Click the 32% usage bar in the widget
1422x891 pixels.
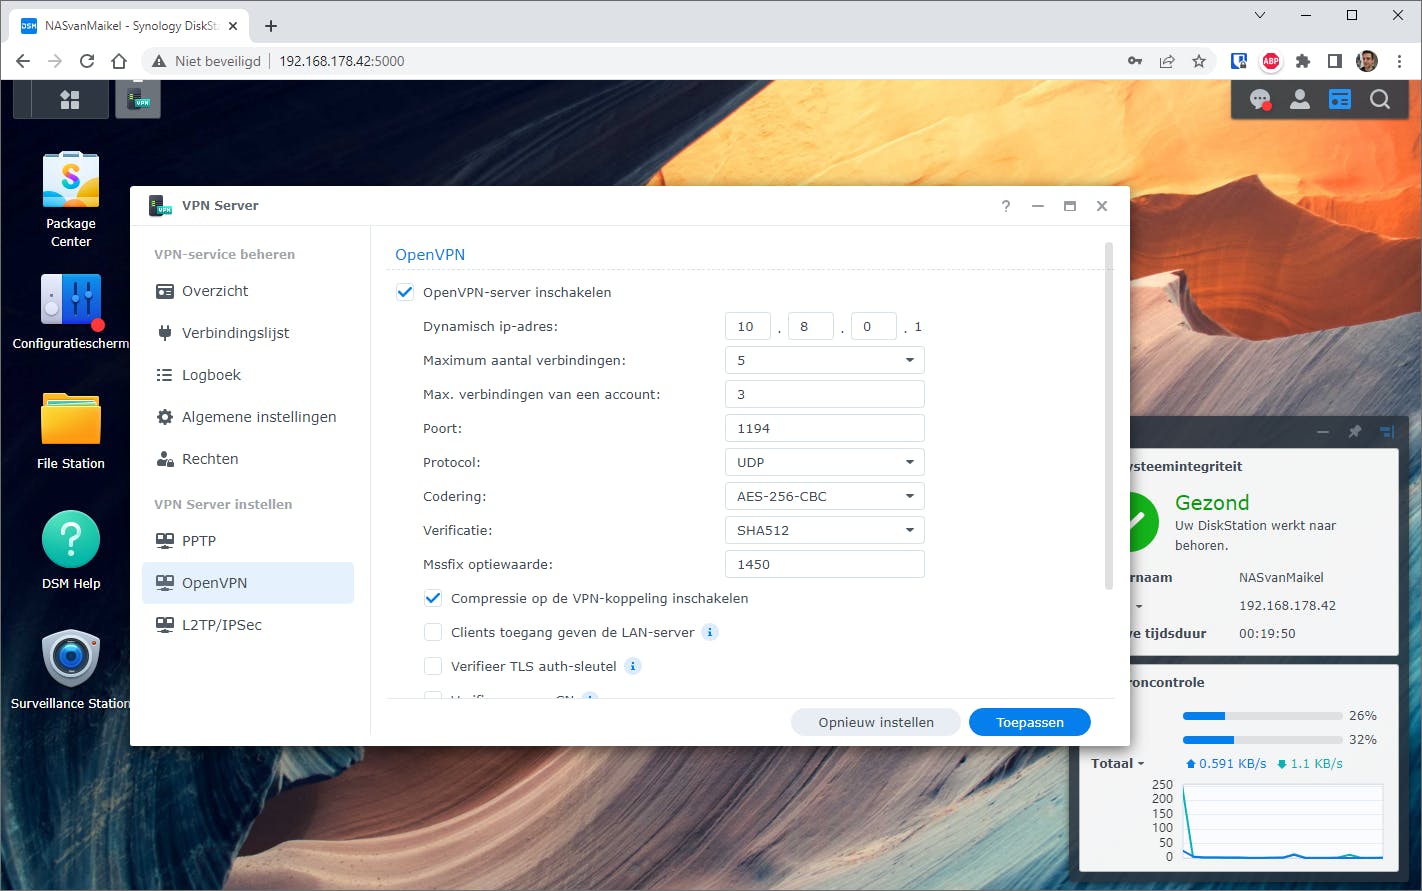pyautogui.click(x=1262, y=740)
